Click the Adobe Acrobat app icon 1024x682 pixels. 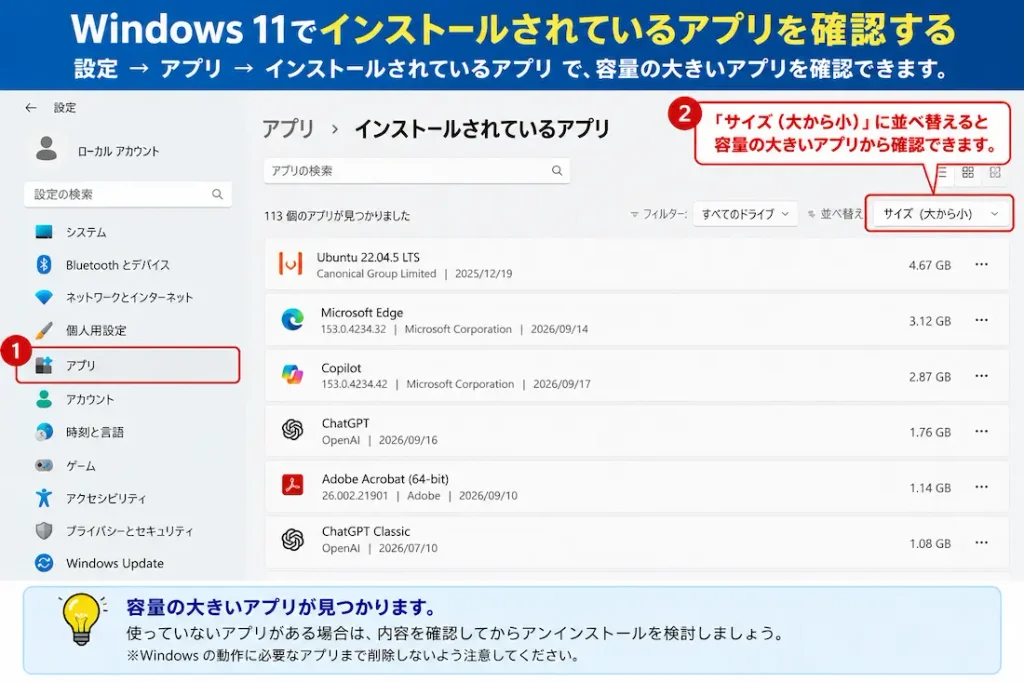coord(293,485)
